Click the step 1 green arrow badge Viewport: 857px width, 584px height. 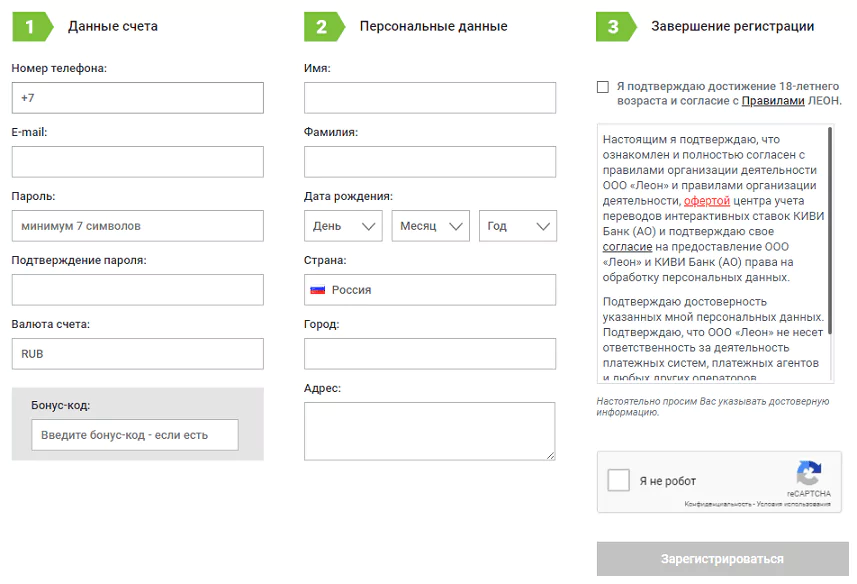33,26
